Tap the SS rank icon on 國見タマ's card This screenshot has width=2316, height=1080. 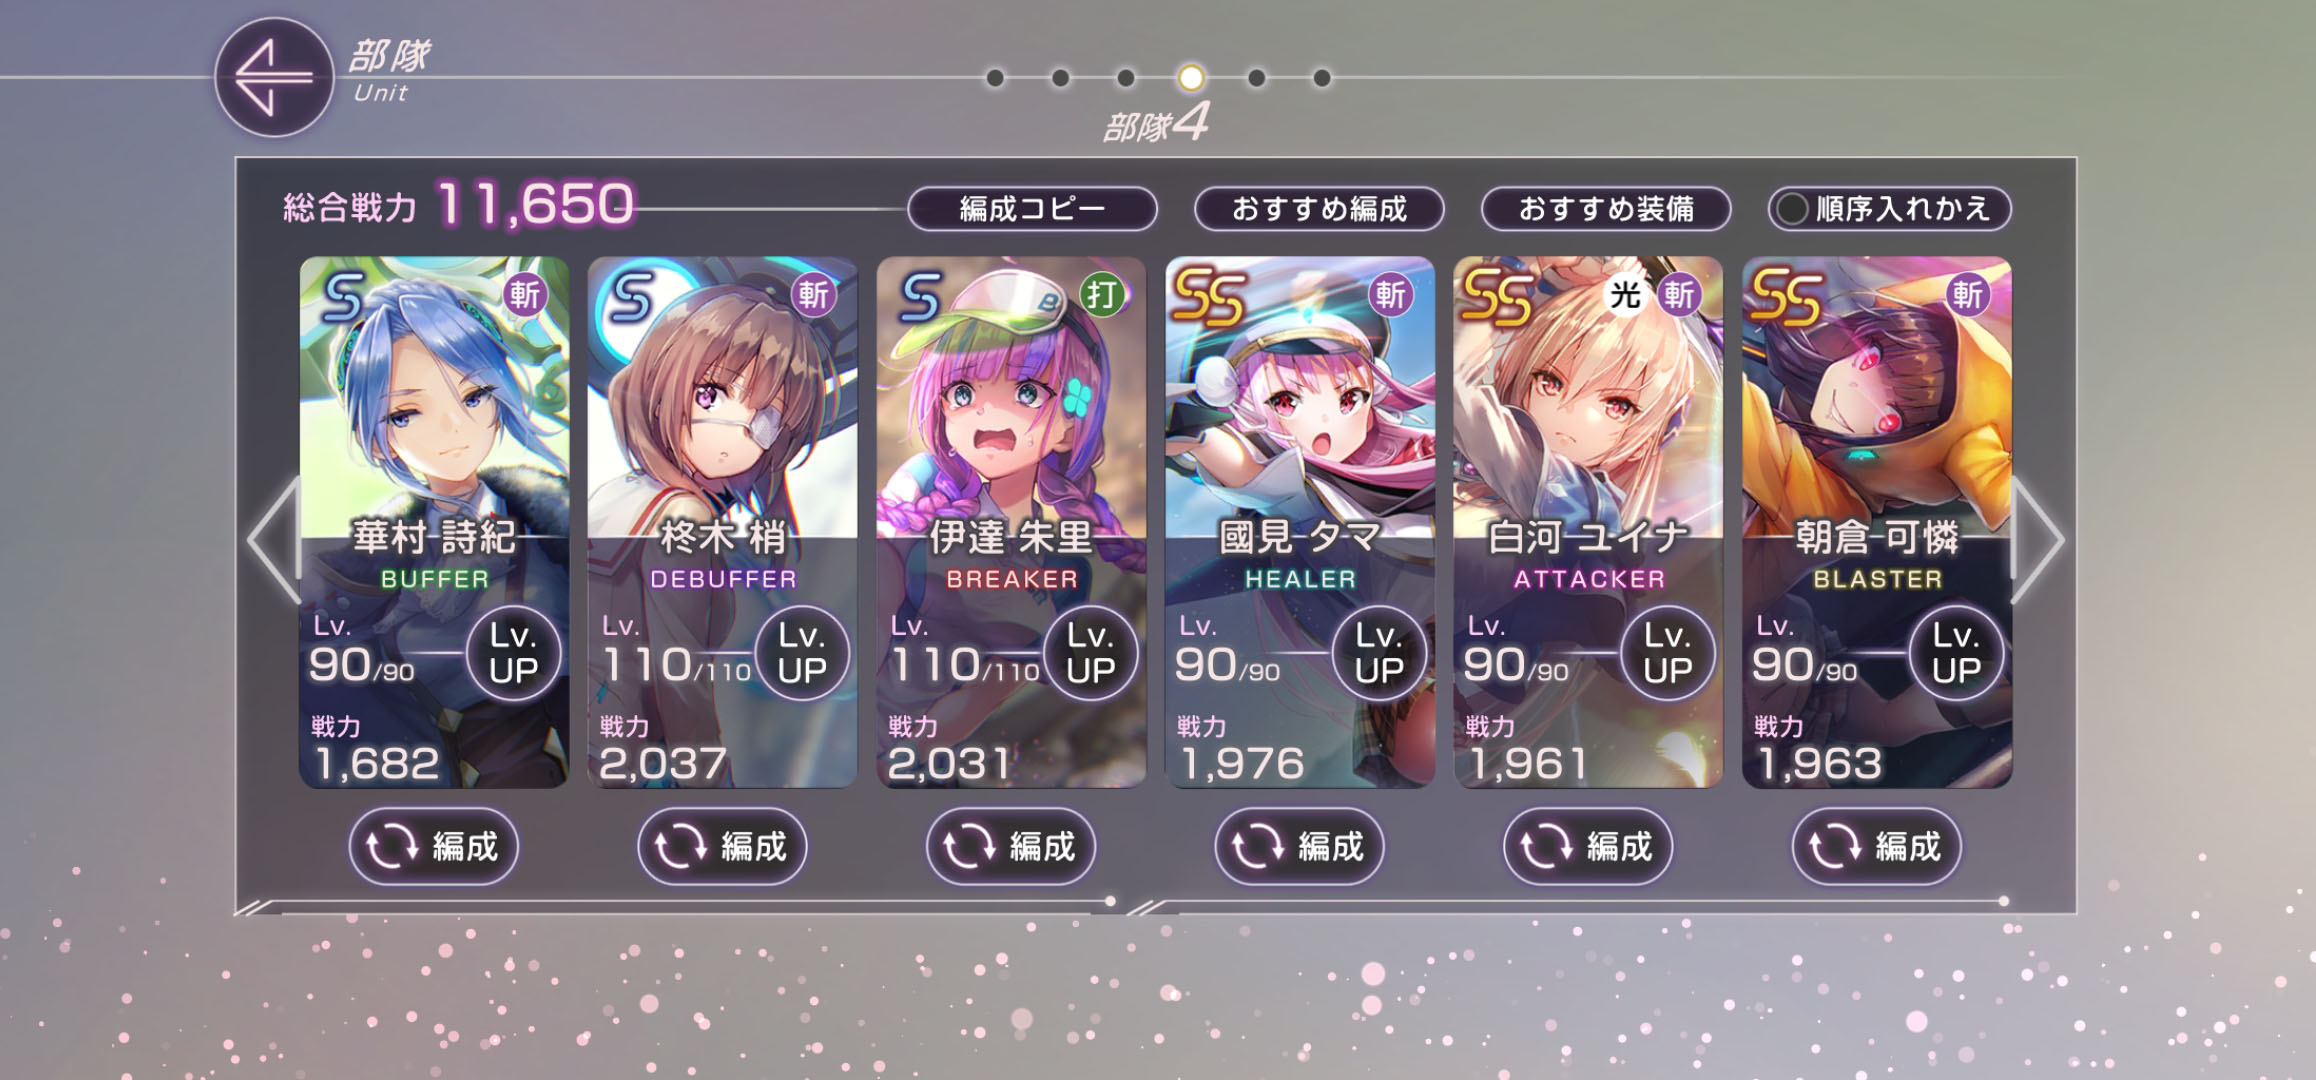[x=1208, y=299]
